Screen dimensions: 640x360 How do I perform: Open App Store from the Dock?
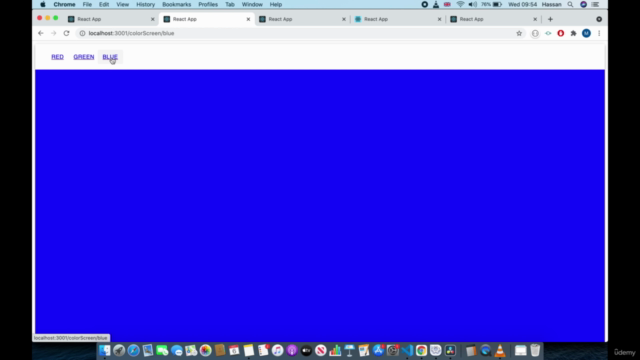(378, 350)
